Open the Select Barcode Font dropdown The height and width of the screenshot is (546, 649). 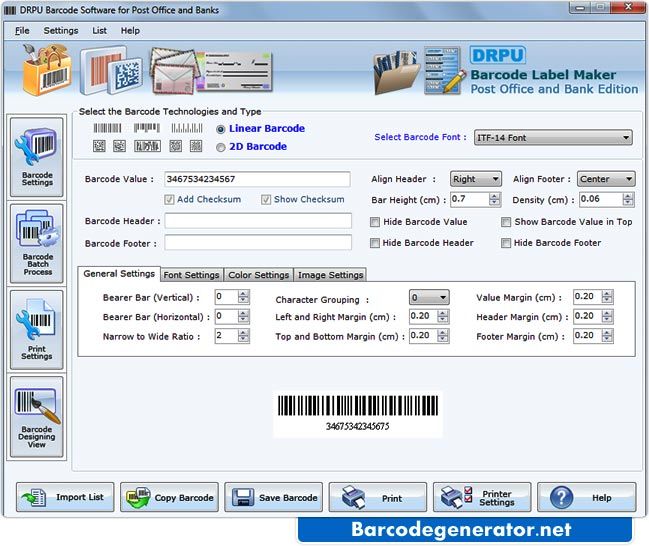click(x=553, y=137)
